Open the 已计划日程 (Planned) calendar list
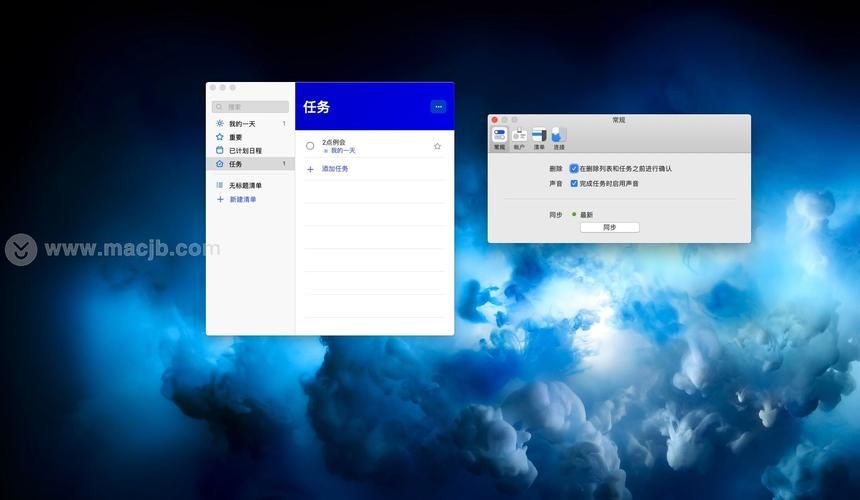Viewport: 860px width, 500px height. point(250,150)
